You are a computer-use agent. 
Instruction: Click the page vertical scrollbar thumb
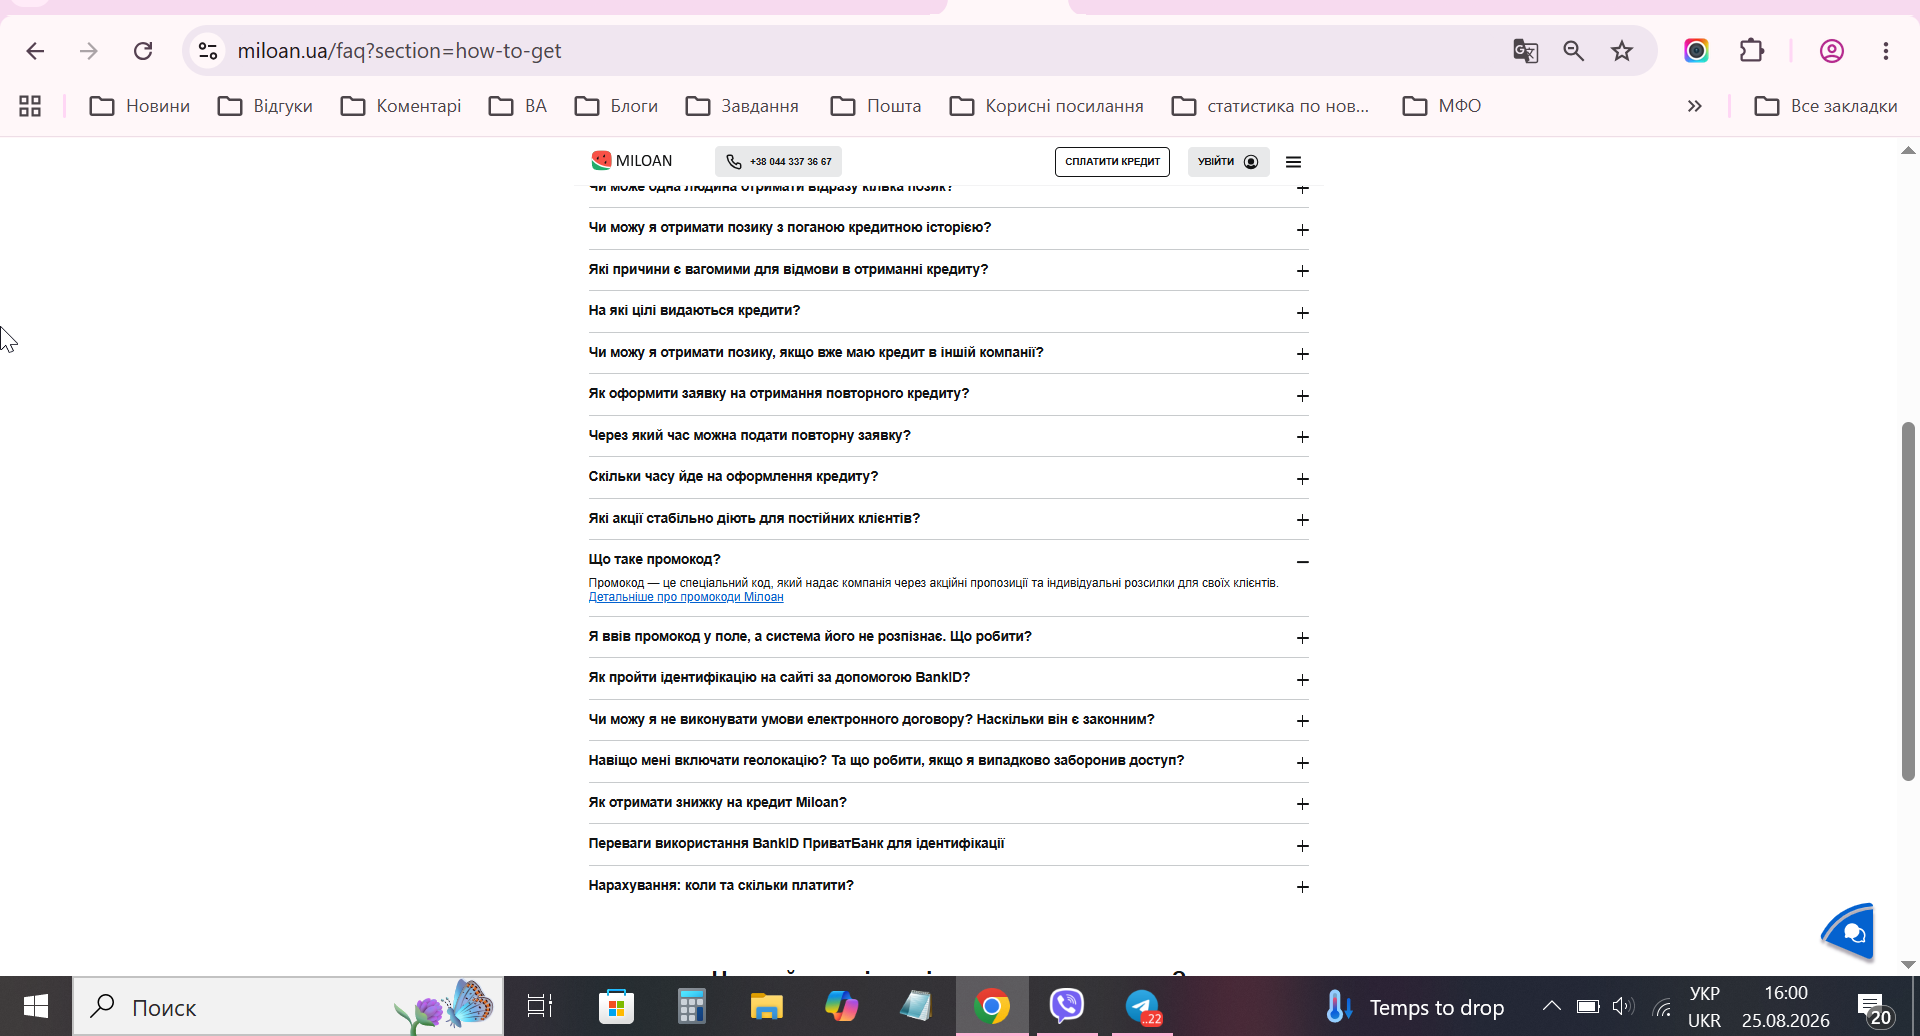[x=1908, y=601]
